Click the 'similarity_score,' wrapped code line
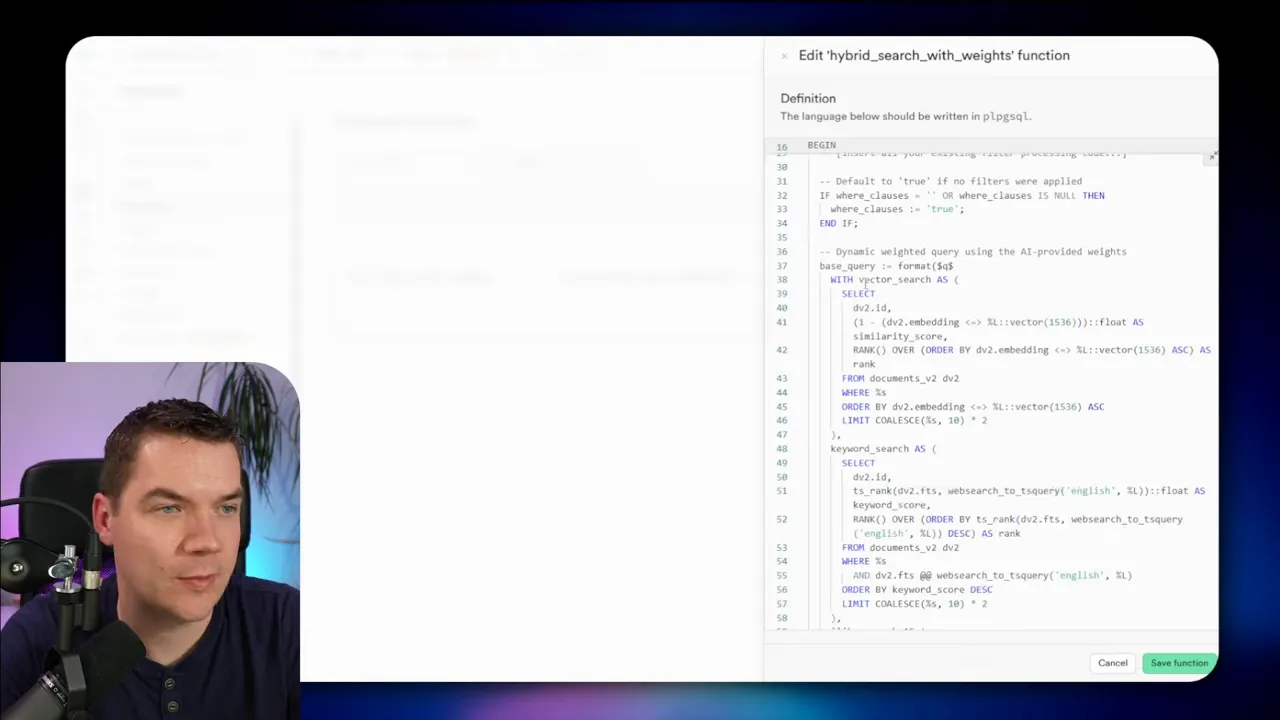This screenshot has height=720, width=1280. [x=899, y=337]
